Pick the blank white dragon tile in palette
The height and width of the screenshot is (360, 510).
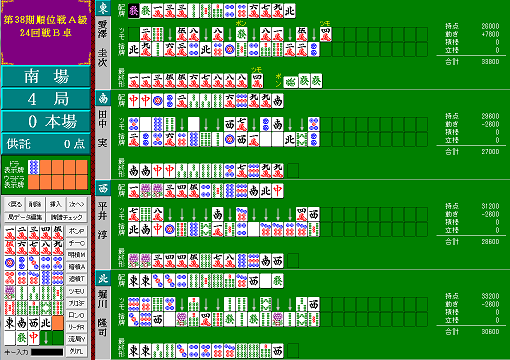(10, 338)
